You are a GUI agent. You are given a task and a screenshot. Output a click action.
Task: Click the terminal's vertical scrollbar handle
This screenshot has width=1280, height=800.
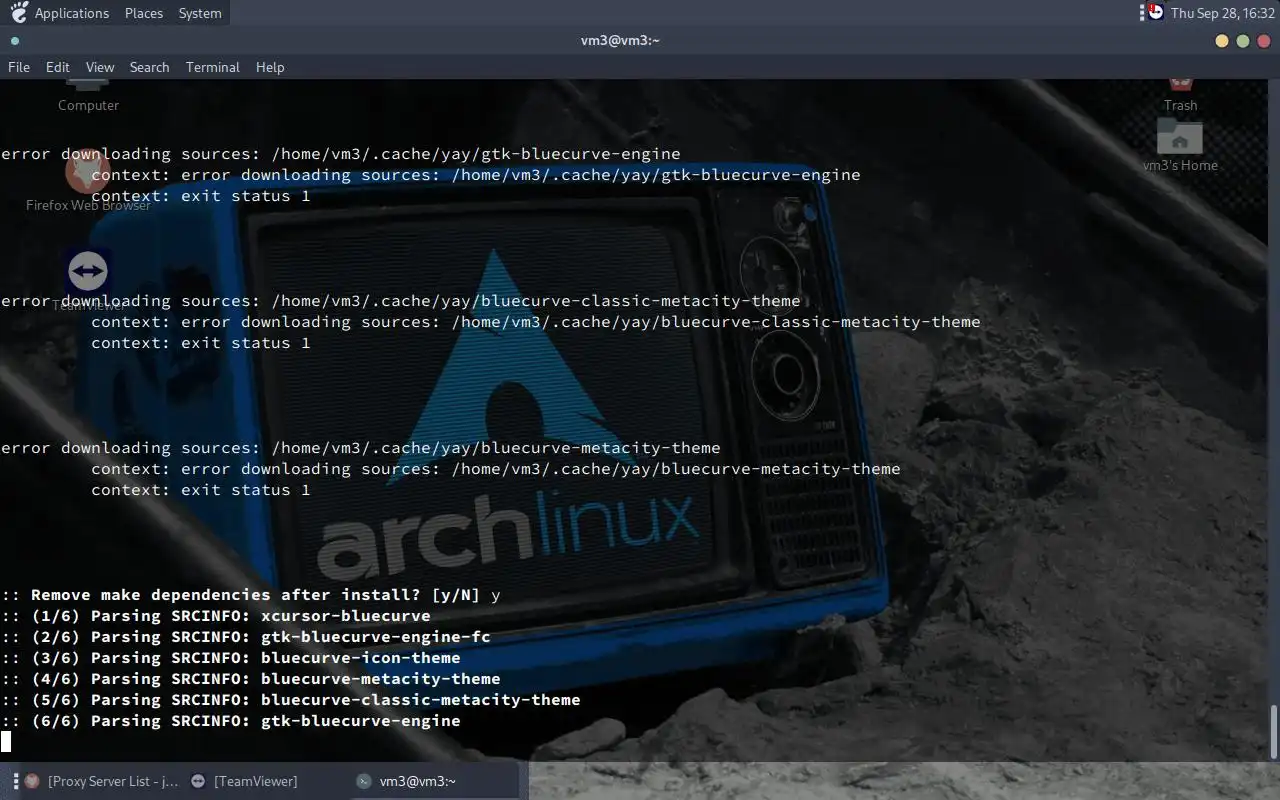coord(1273,732)
